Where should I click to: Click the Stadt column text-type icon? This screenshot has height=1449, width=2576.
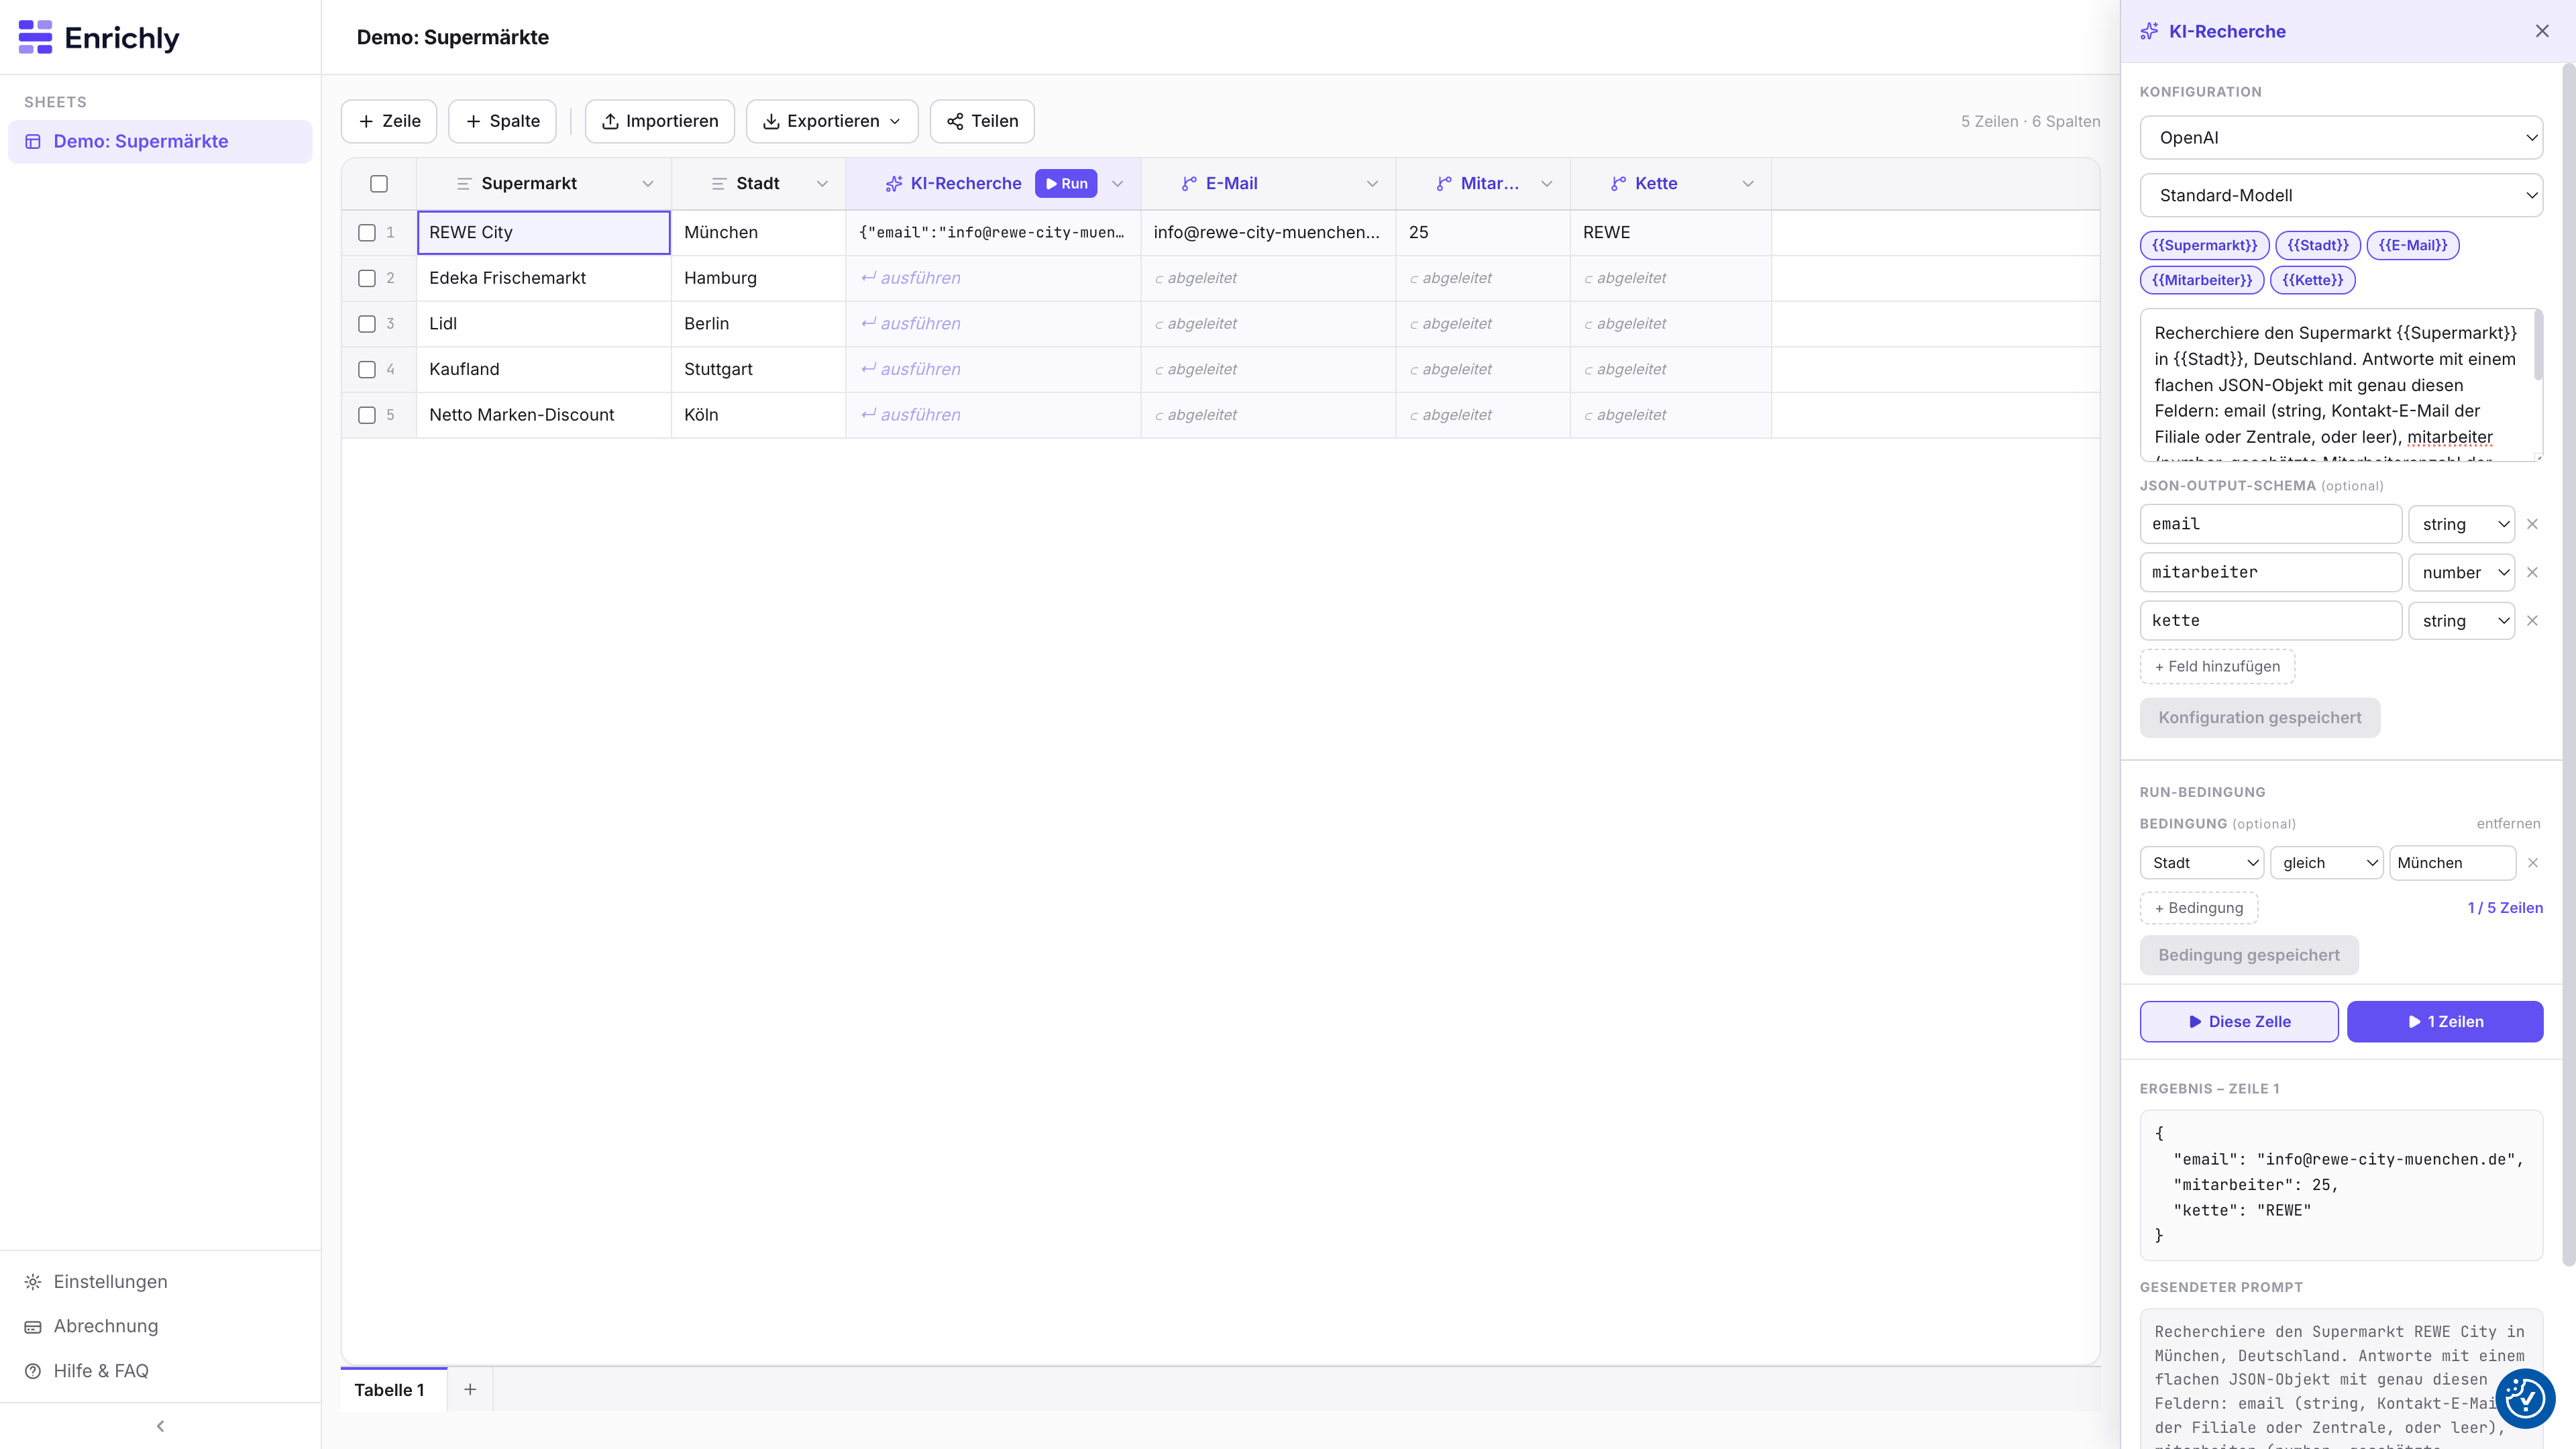pyautogui.click(x=719, y=184)
